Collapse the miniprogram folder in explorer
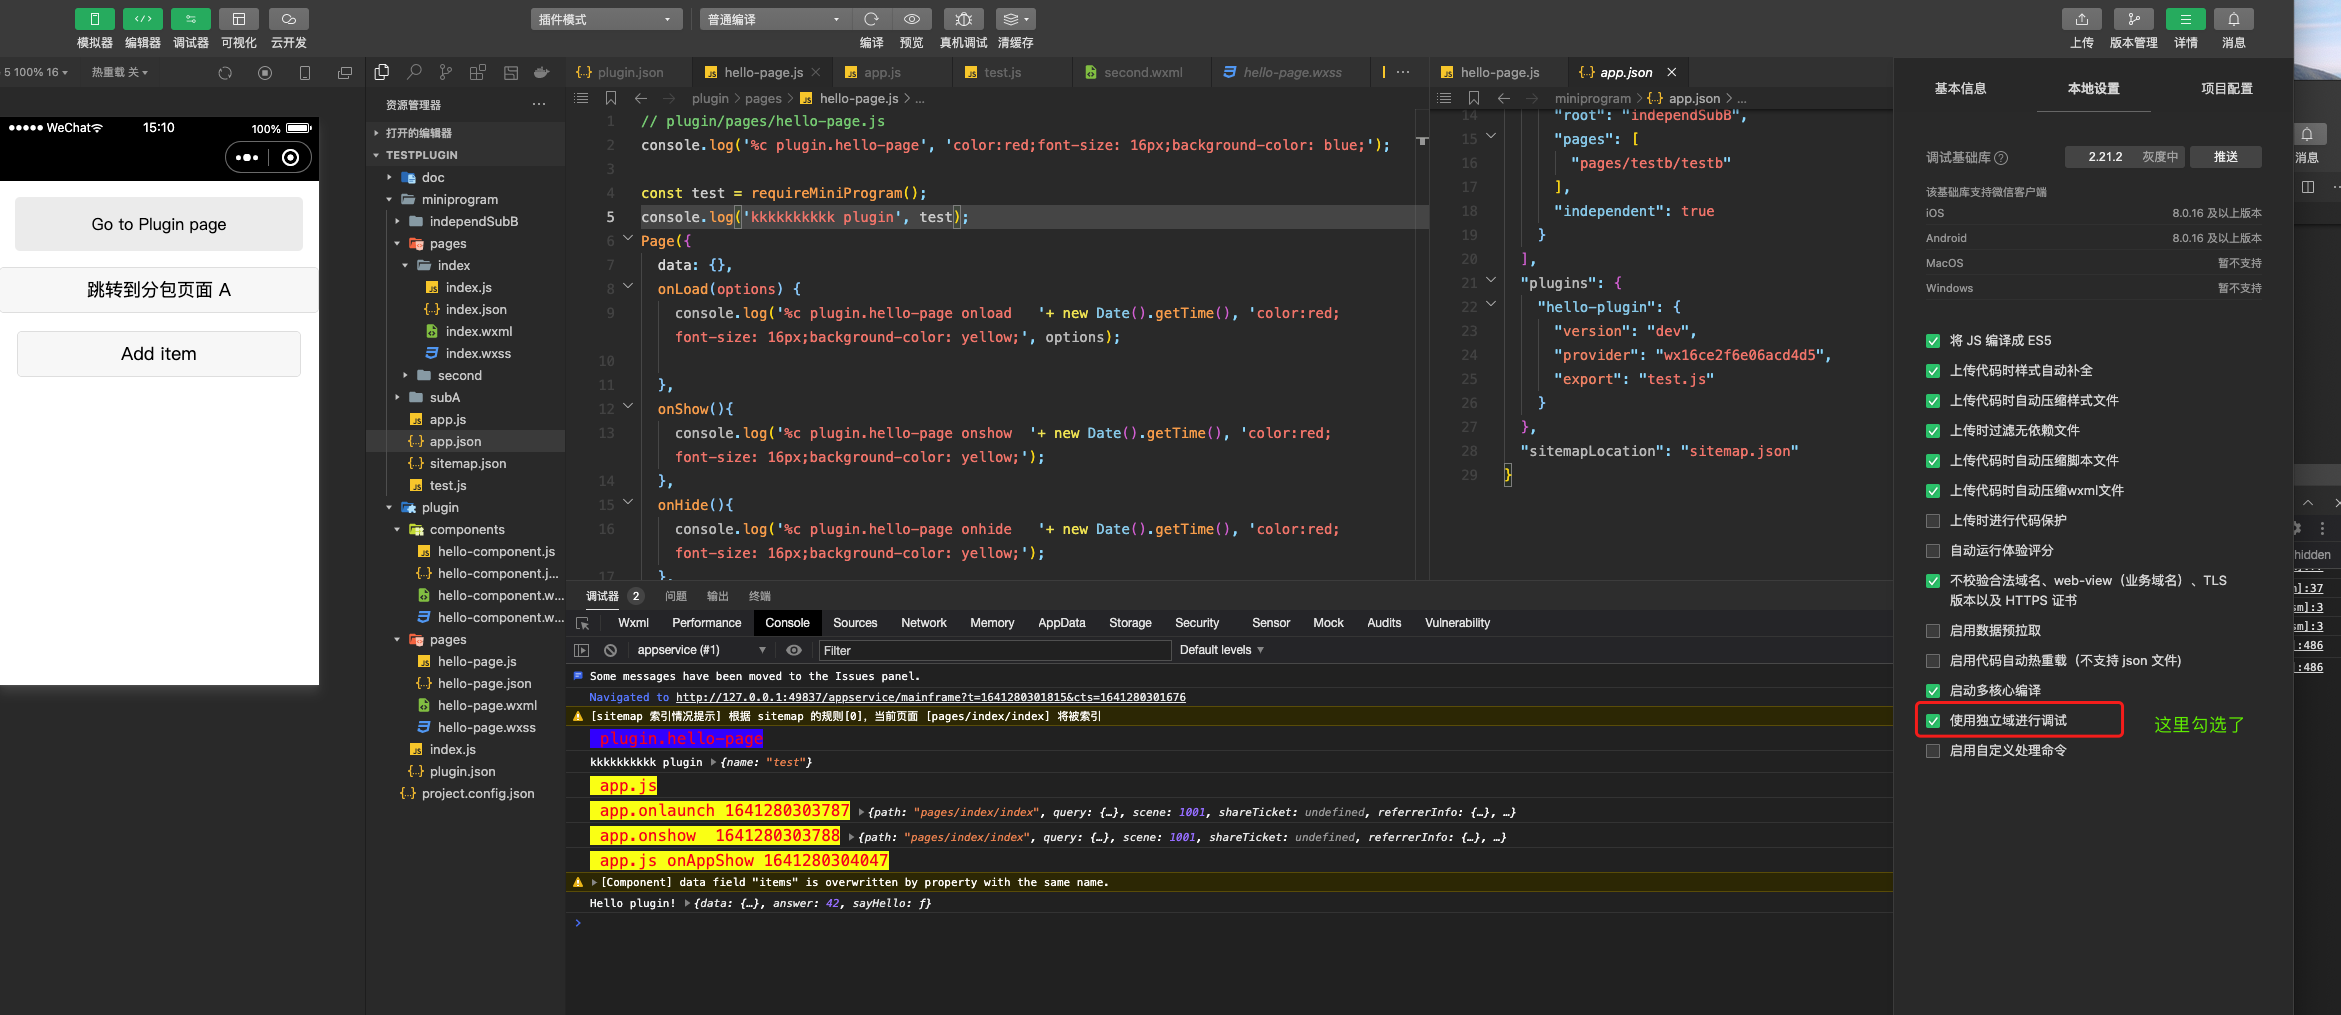Image resolution: width=2341 pixels, height=1015 pixels. pos(390,199)
